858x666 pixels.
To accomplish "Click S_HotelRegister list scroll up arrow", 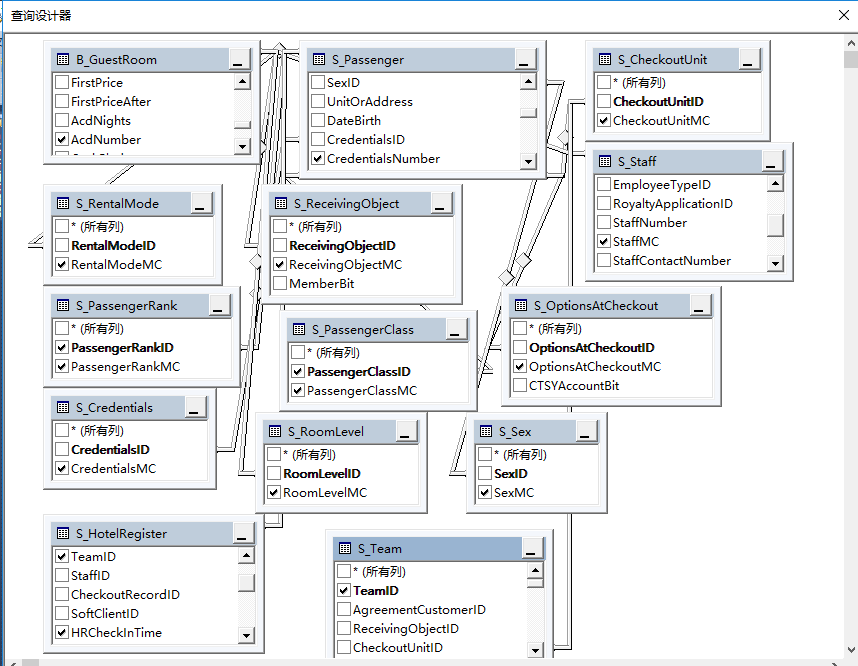I will click(246, 556).
